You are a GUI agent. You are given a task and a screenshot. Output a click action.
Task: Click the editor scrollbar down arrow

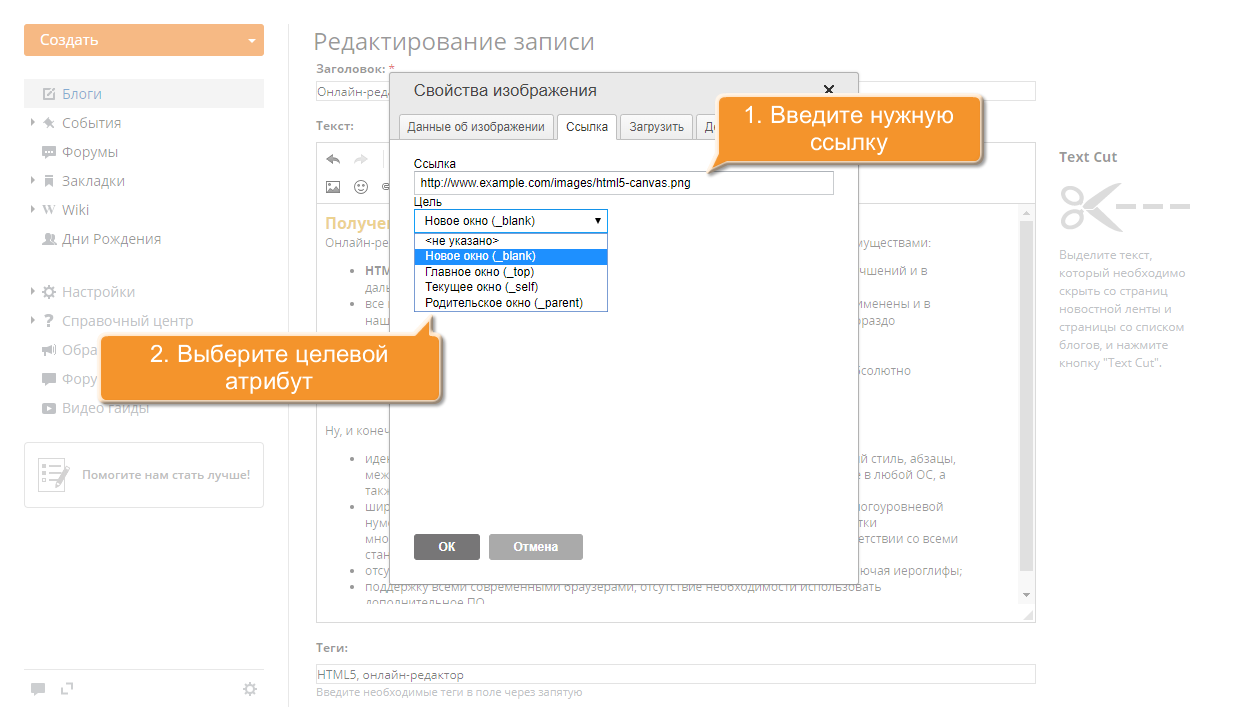click(1025, 594)
